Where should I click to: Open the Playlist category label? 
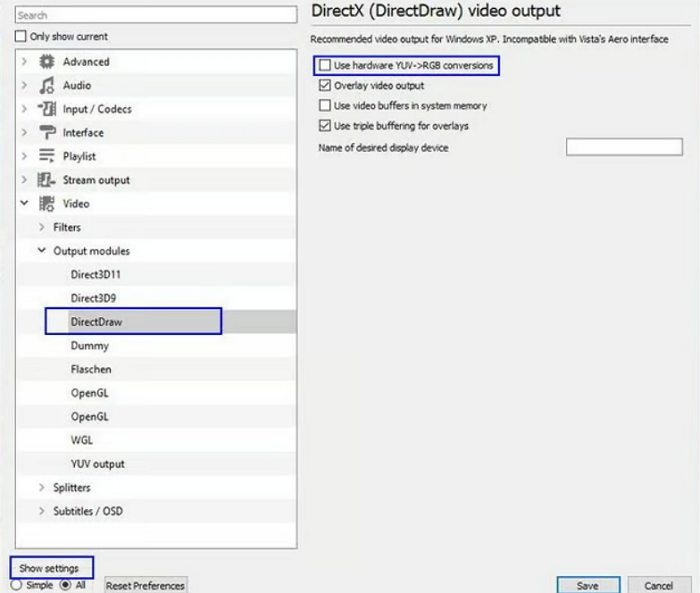point(79,157)
